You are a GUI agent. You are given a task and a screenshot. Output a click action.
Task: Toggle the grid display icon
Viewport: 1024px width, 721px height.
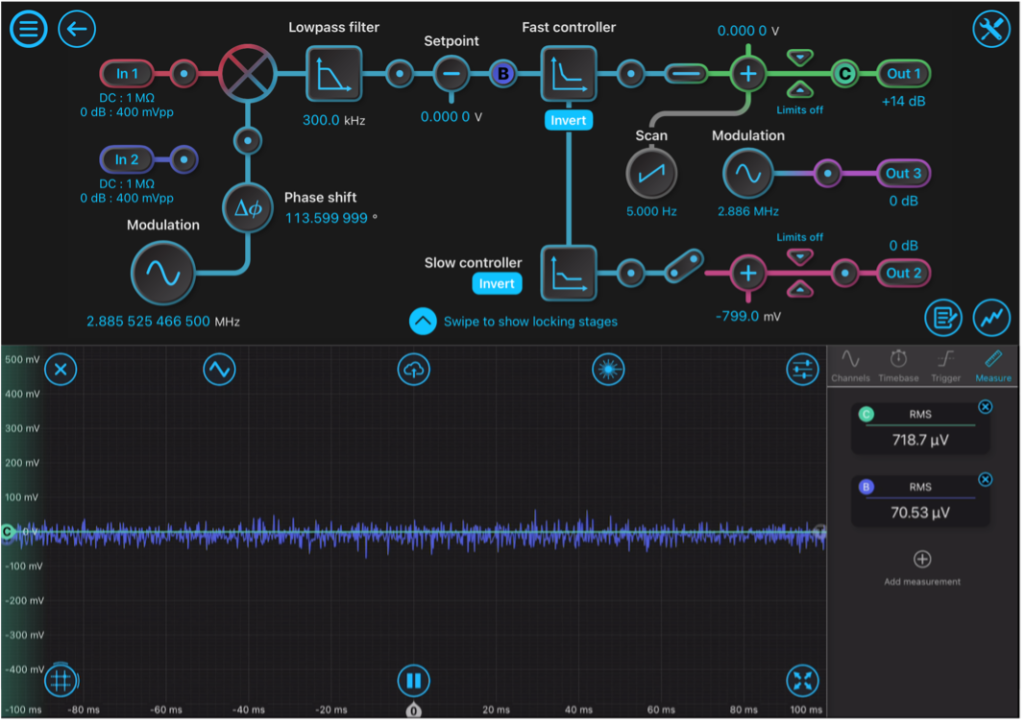coord(61,680)
